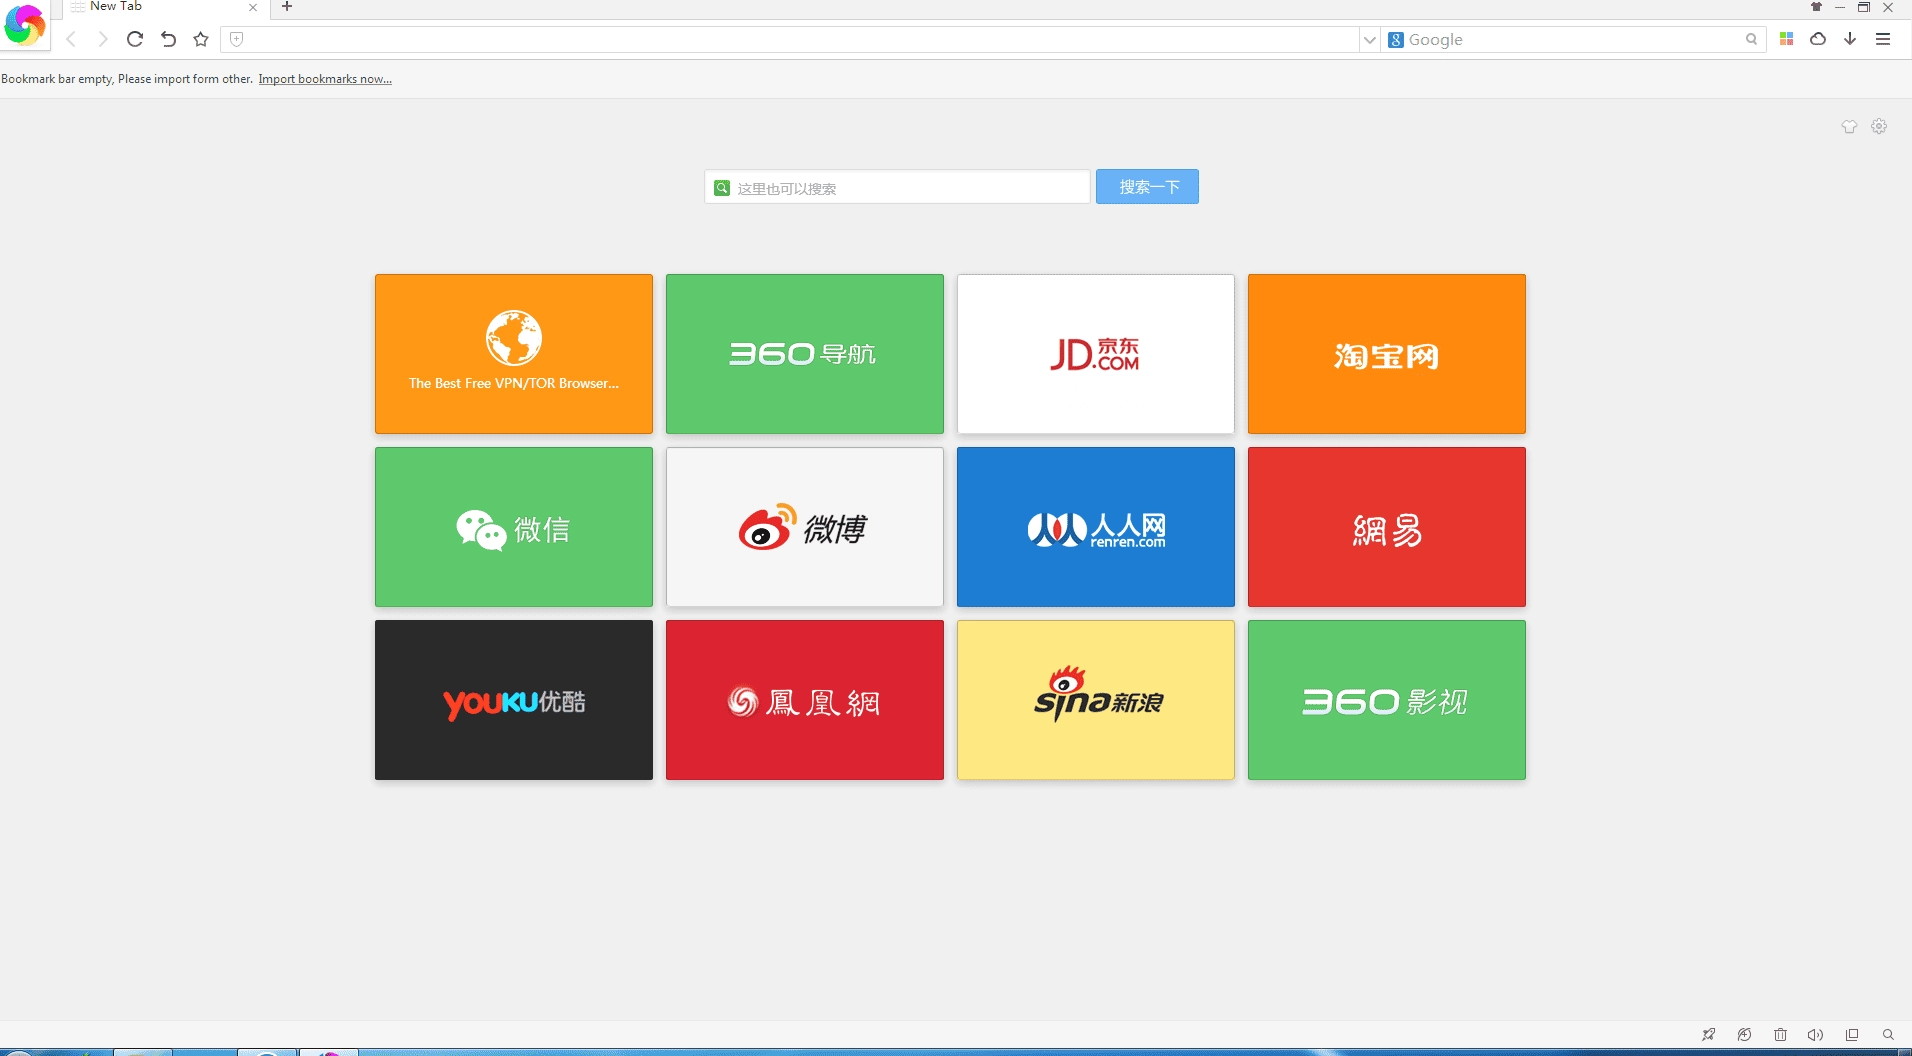Select the New Tab tab
The width and height of the screenshot is (1912, 1056).
pyautogui.click(x=166, y=7)
